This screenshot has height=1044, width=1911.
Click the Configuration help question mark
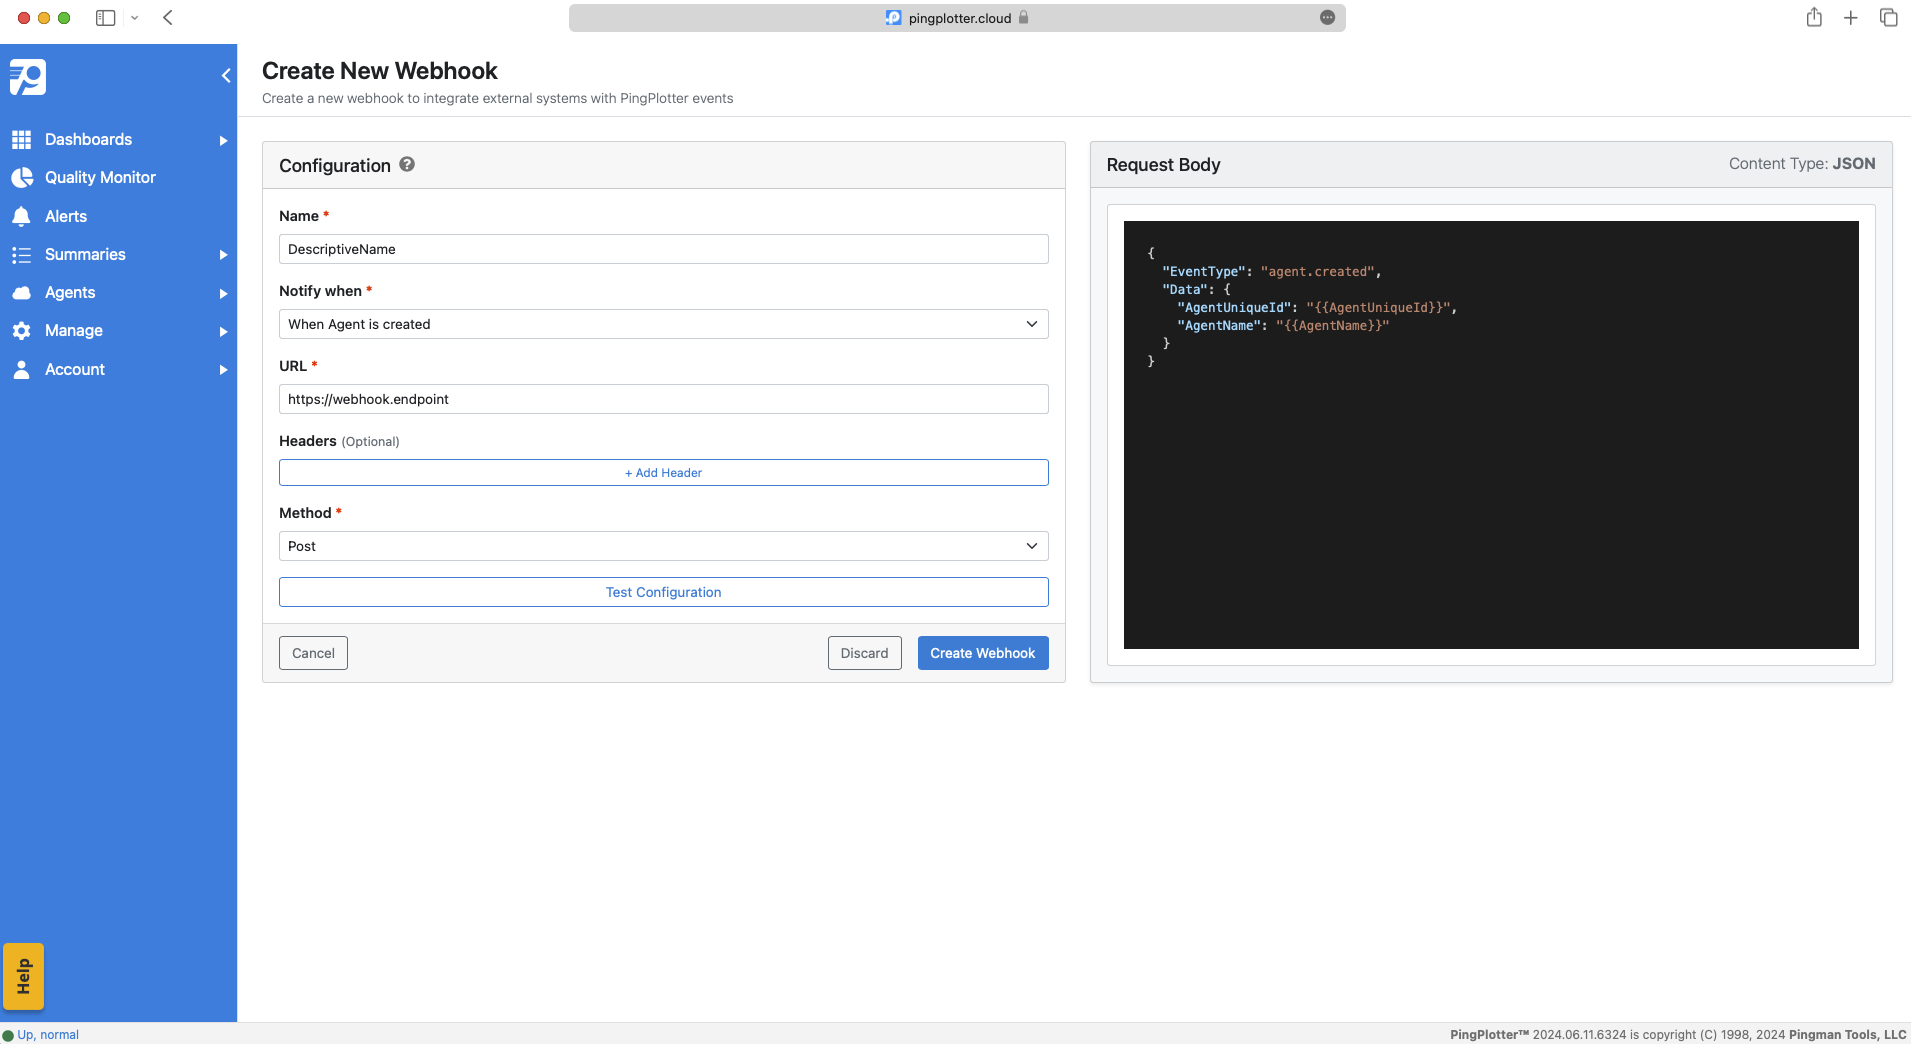[x=406, y=164]
